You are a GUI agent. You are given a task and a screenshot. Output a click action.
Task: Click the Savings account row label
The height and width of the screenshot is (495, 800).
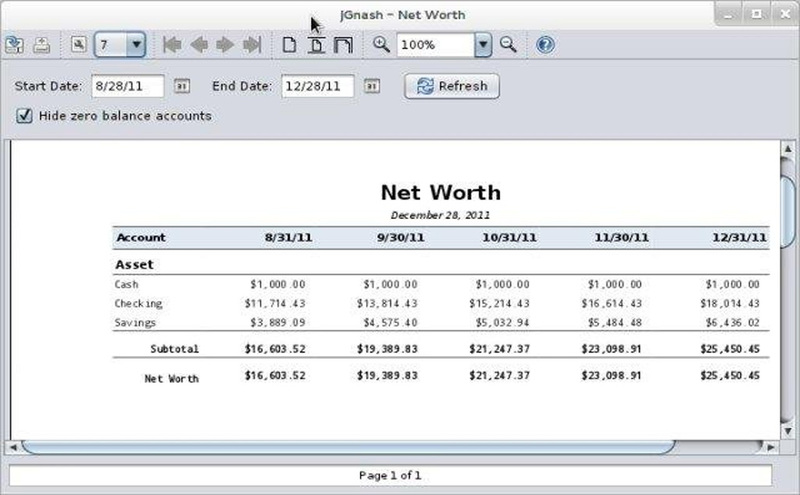[x=135, y=323]
